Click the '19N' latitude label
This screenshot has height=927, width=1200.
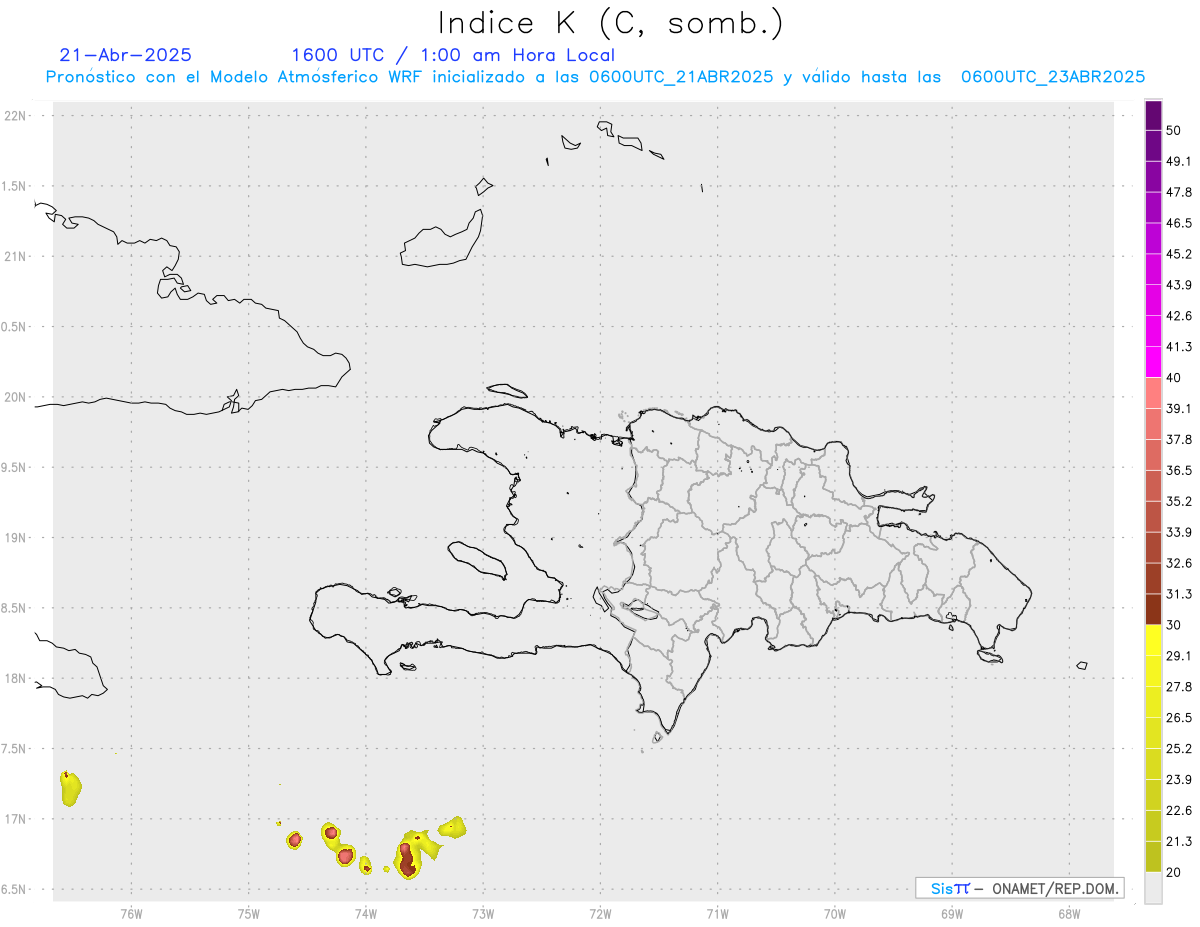click(17, 537)
